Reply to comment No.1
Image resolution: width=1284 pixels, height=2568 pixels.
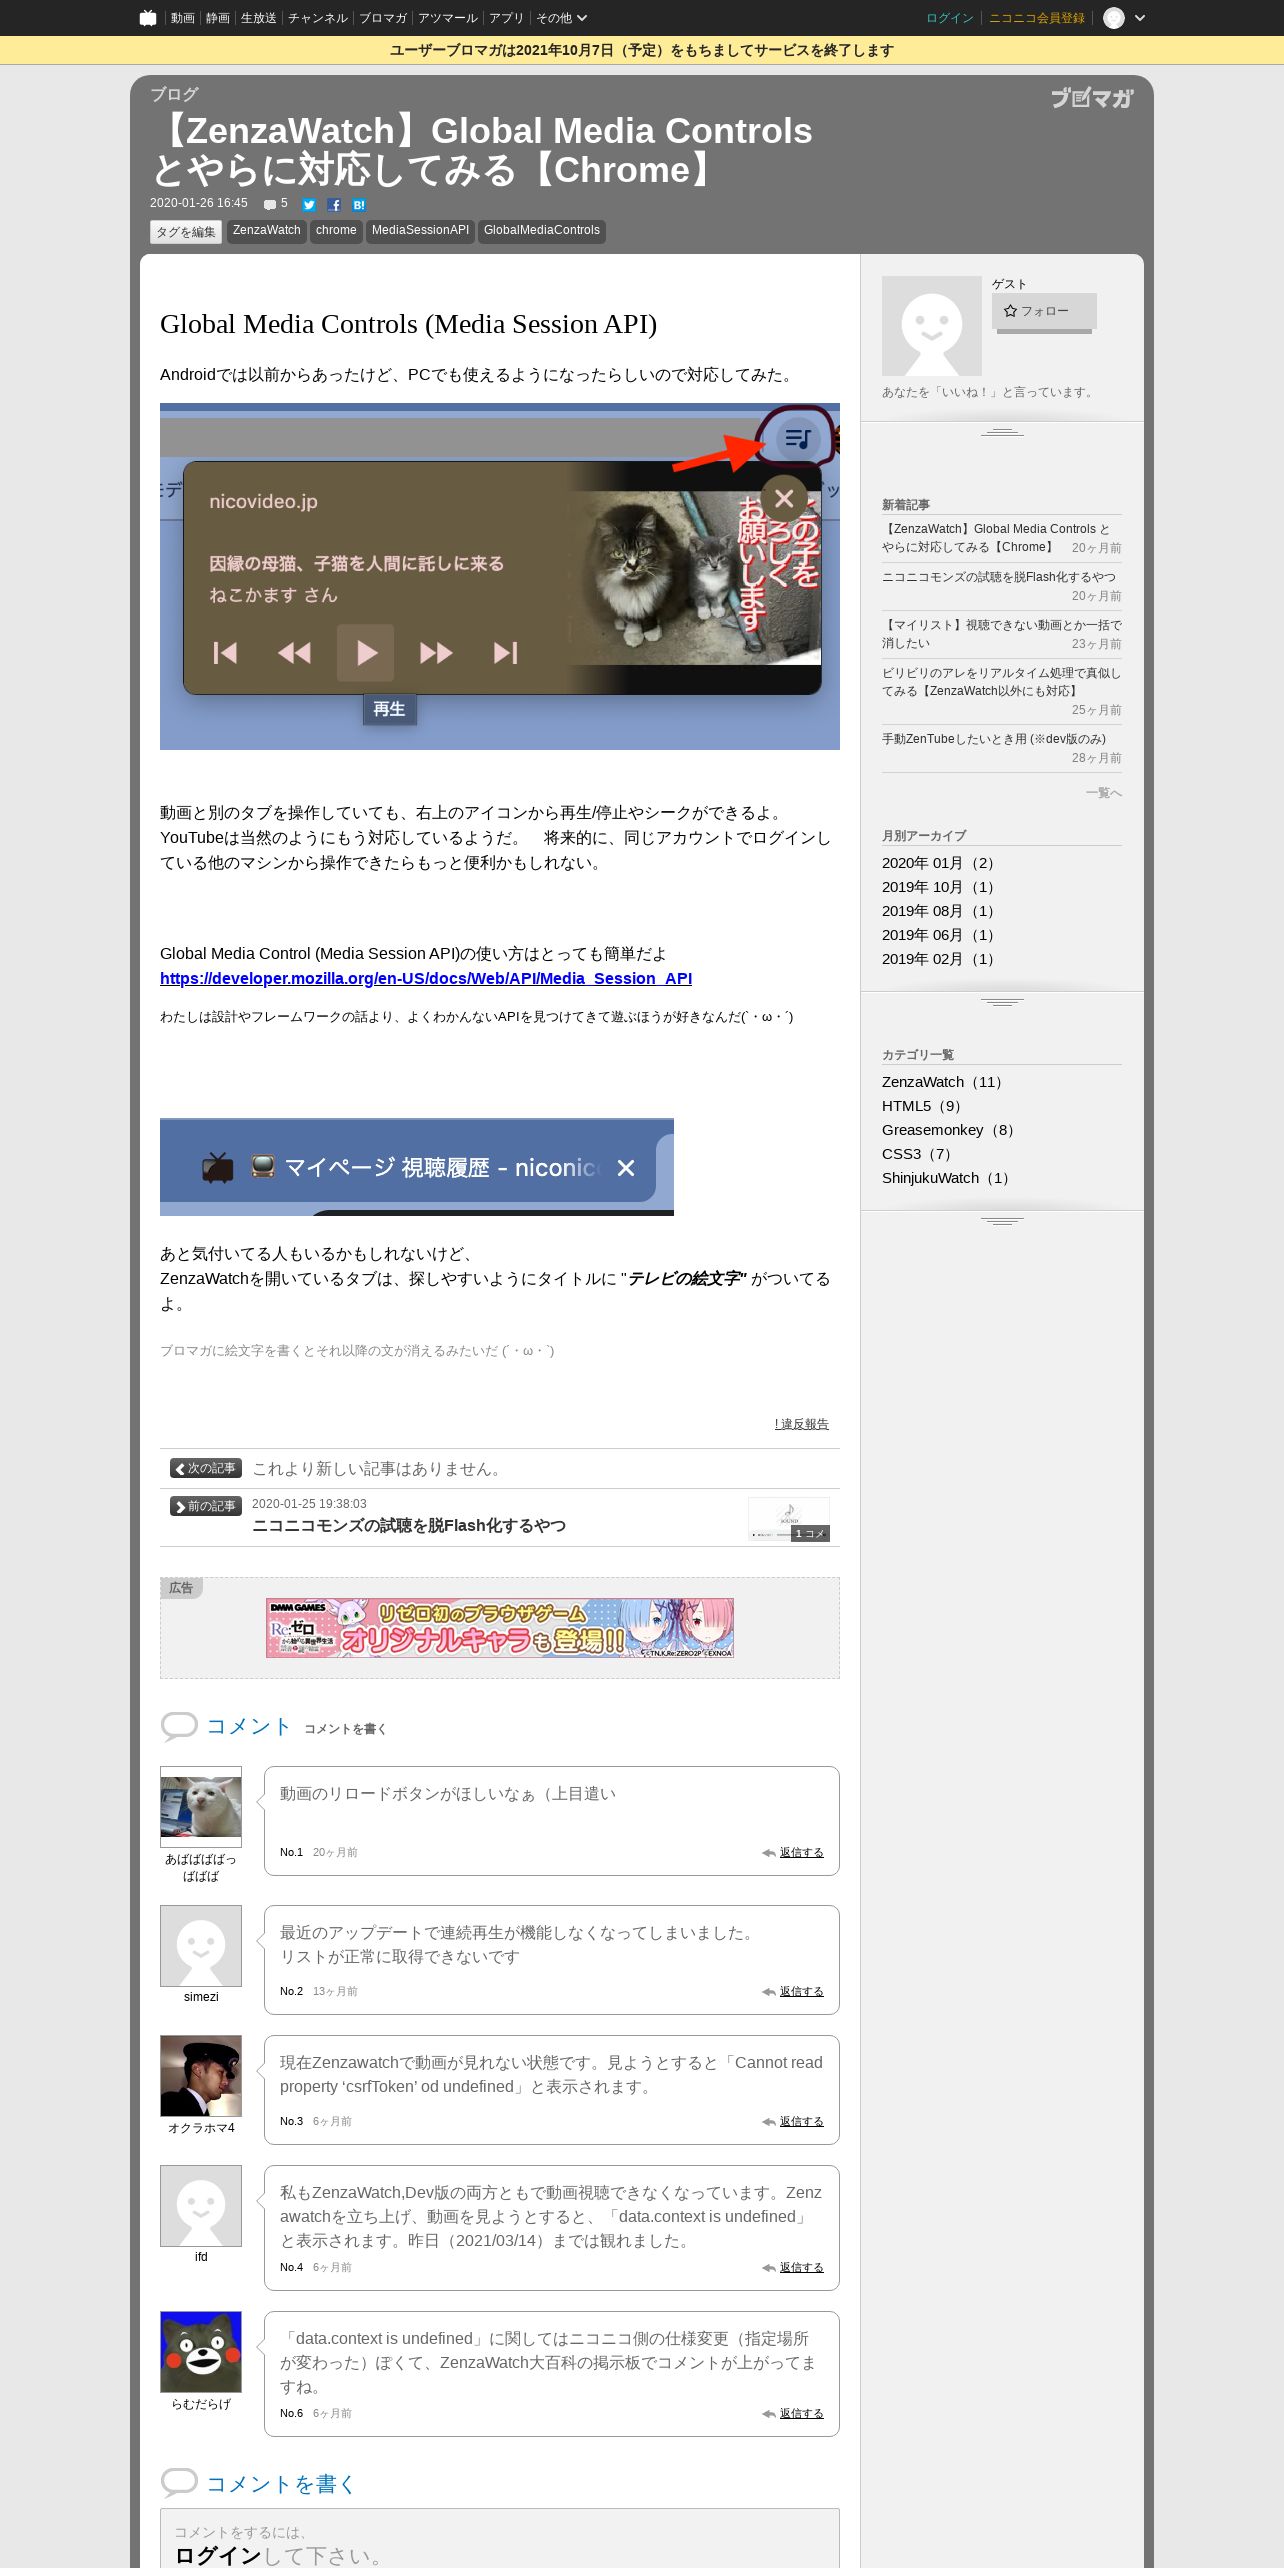coord(801,1853)
